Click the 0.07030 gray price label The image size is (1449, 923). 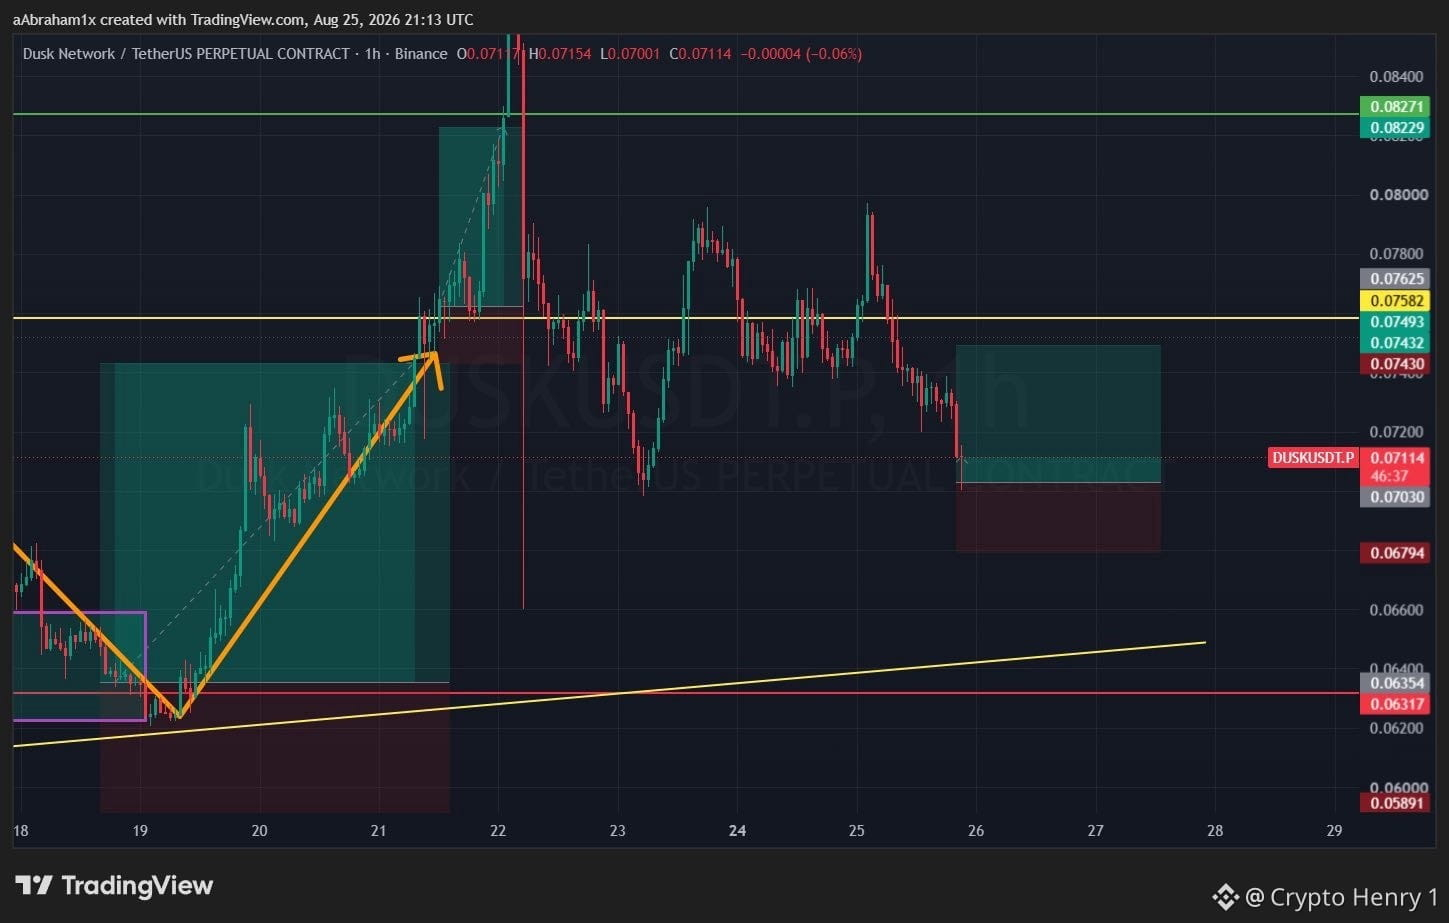coord(1397,497)
